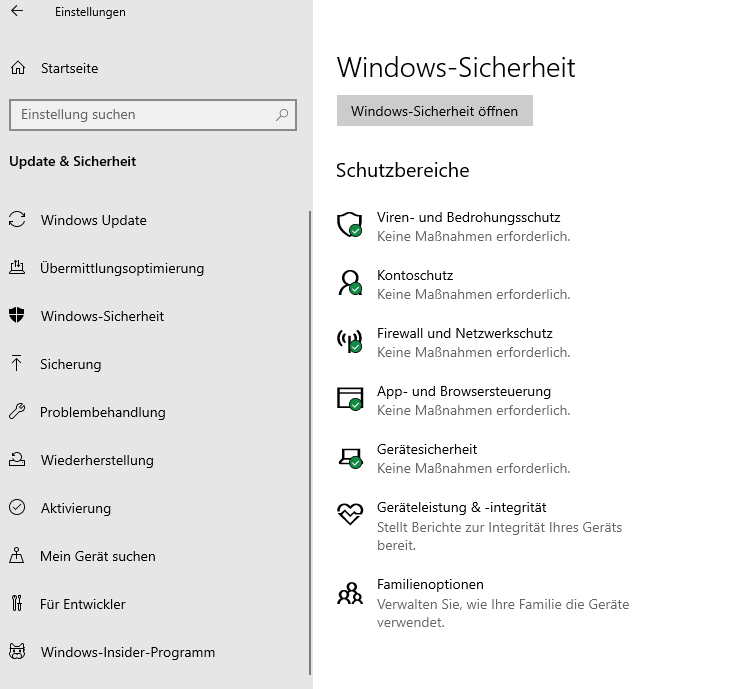The width and height of the screenshot is (734, 689).
Task: Click the Windows Update sync arrows icon
Action: [17, 220]
